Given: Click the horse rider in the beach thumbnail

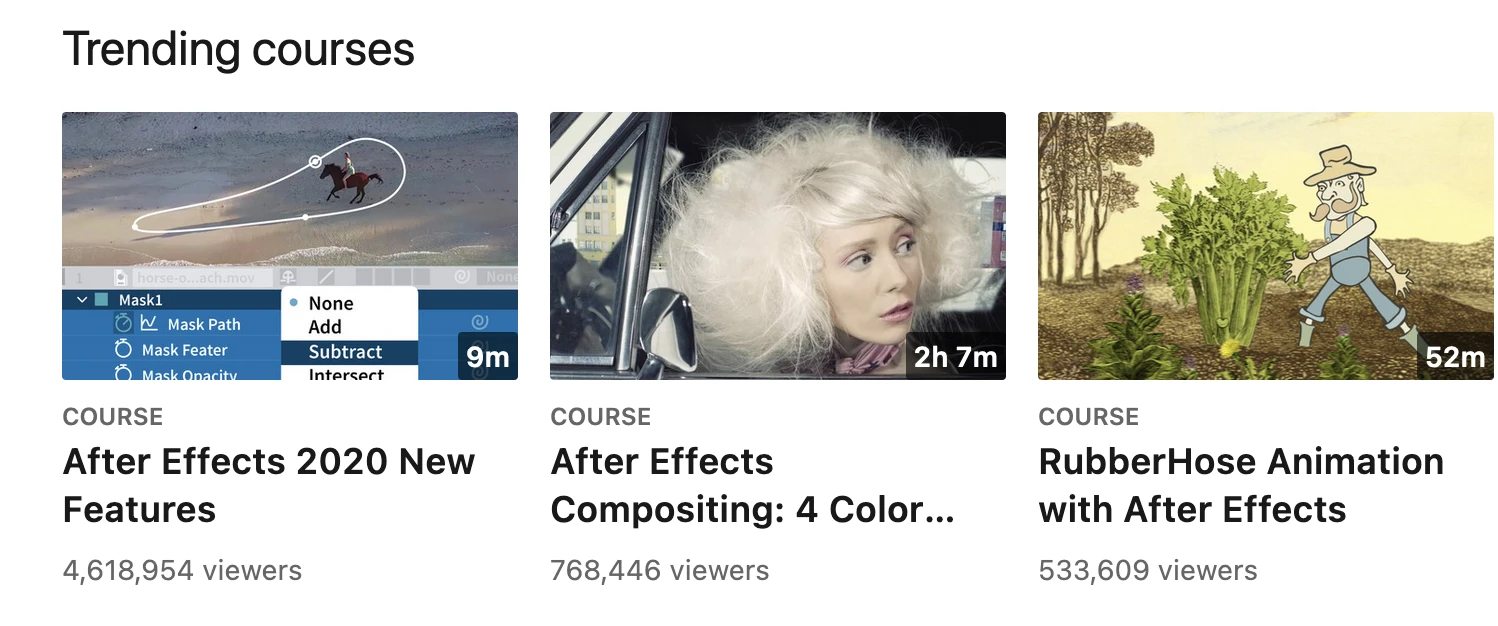Looking at the screenshot, I should (x=349, y=179).
